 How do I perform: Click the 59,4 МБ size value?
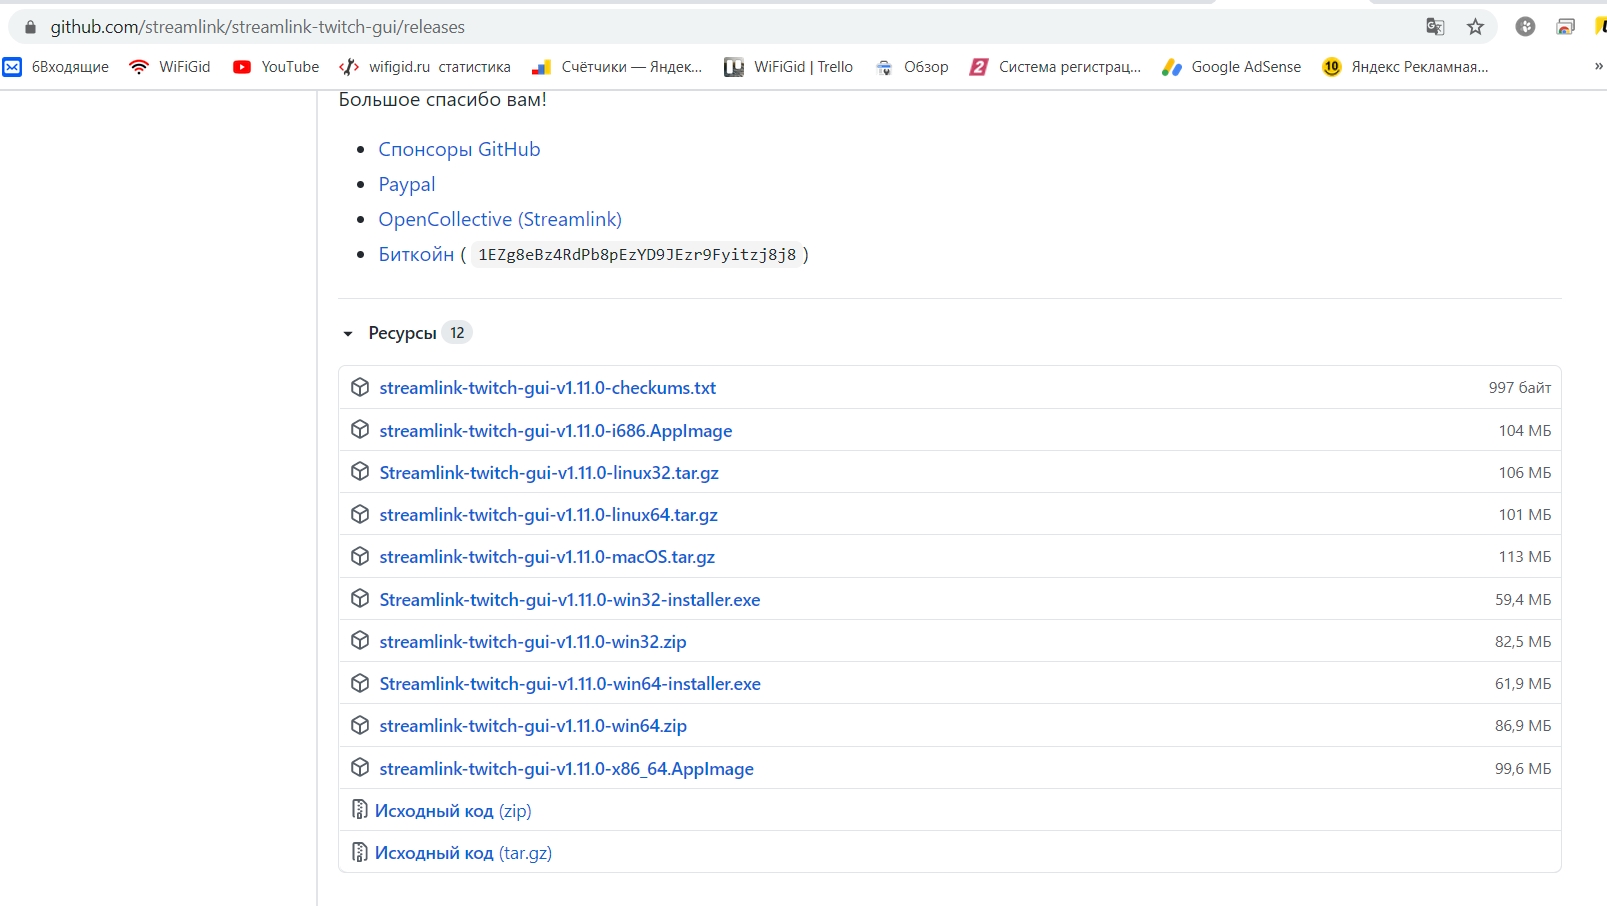click(1523, 599)
